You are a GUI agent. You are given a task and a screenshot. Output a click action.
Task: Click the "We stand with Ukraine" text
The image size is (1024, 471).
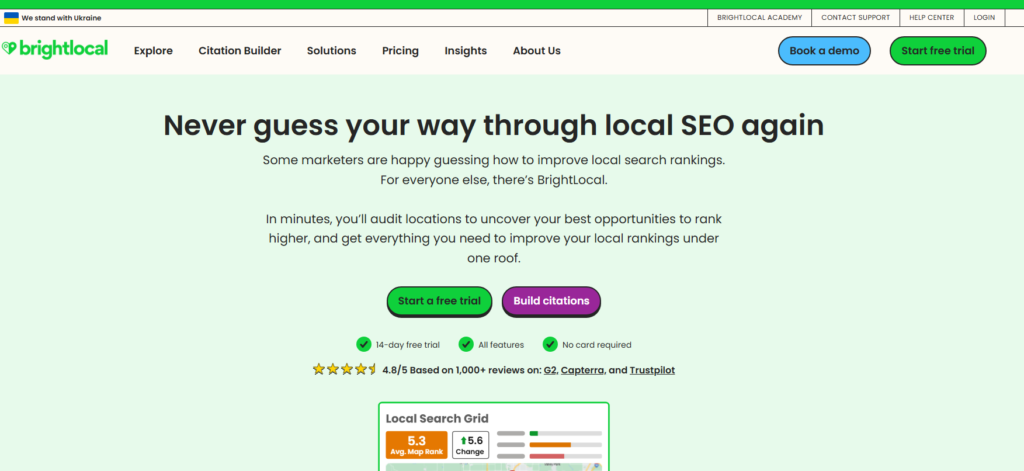(x=61, y=18)
